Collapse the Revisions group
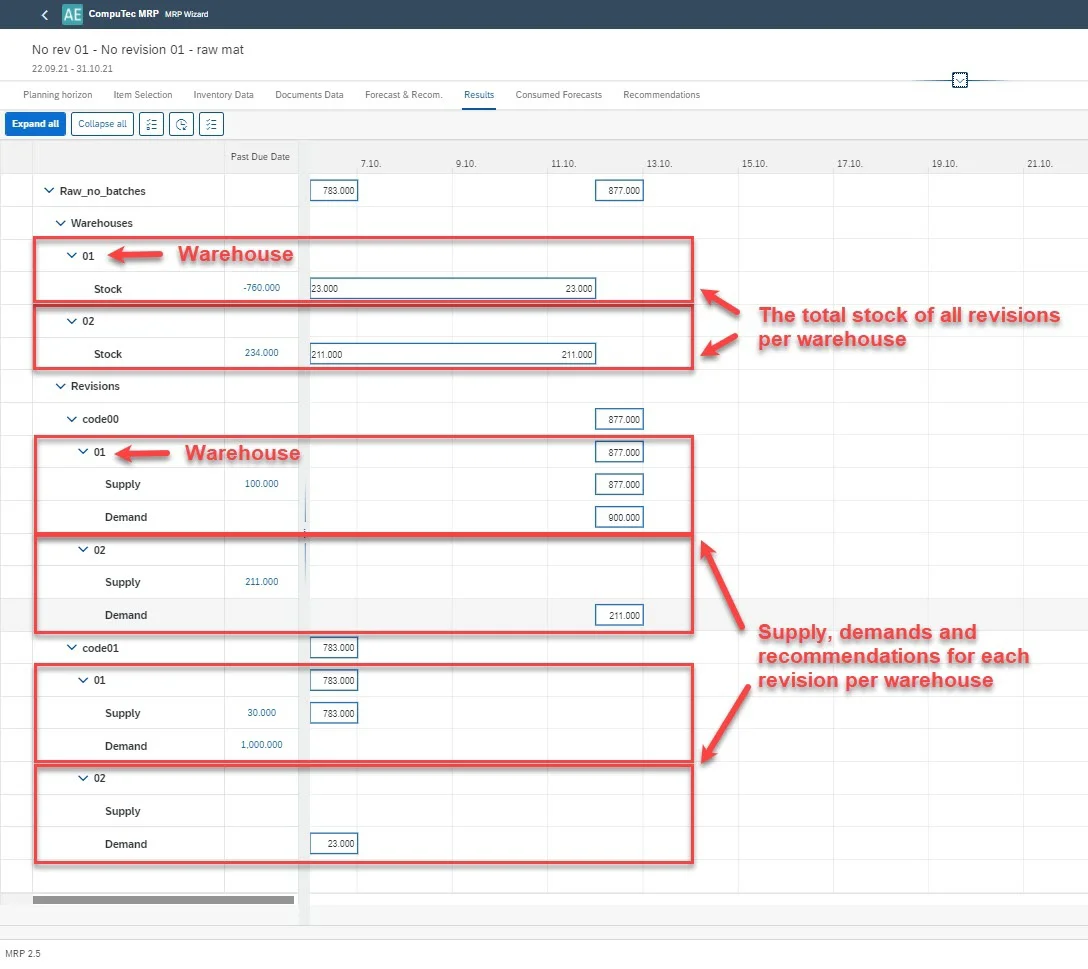 (x=60, y=386)
